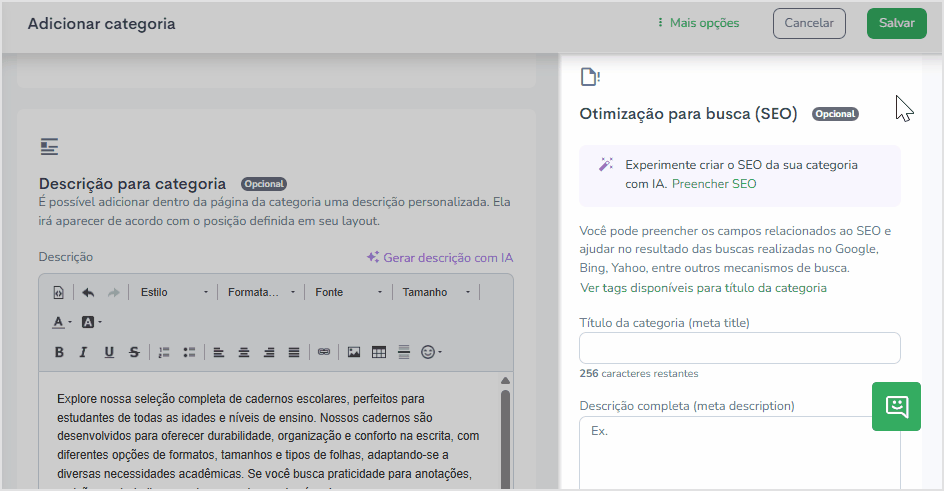Justify the text

click(294, 352)
